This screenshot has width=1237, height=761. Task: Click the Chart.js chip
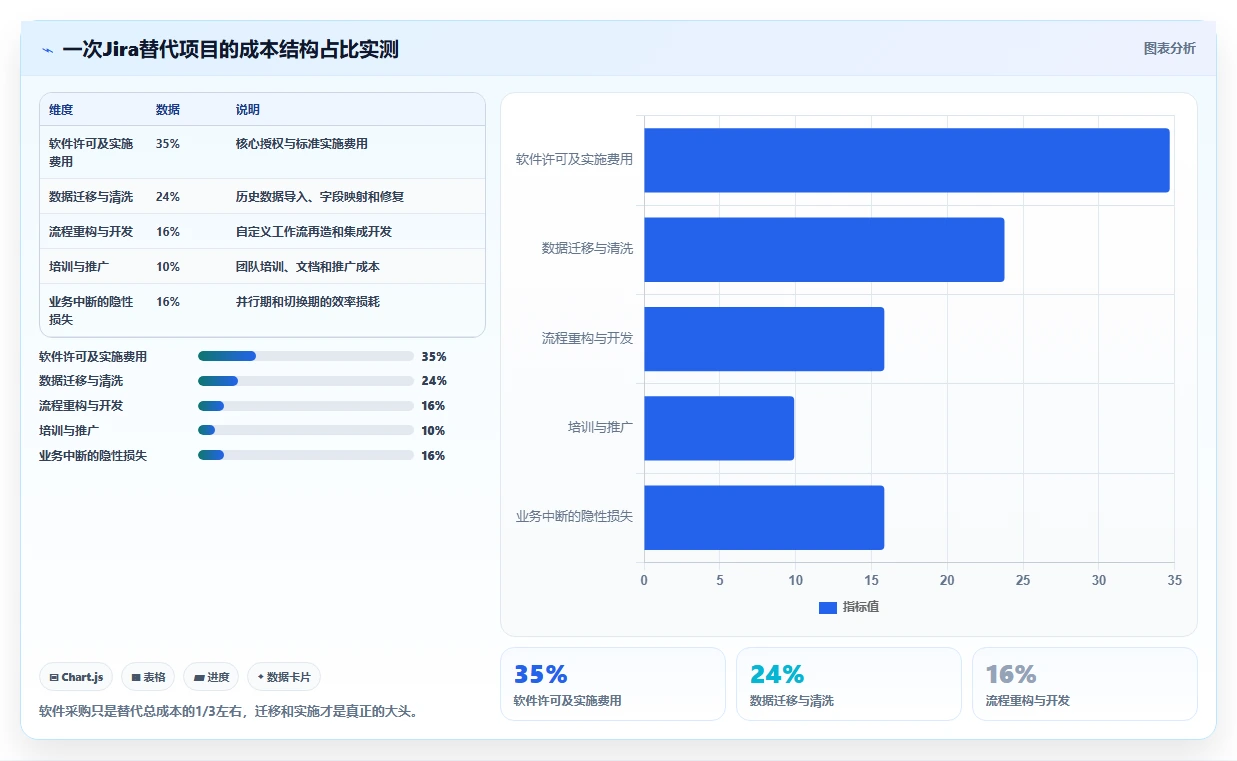pyautogui.click(x=77, y=677)
